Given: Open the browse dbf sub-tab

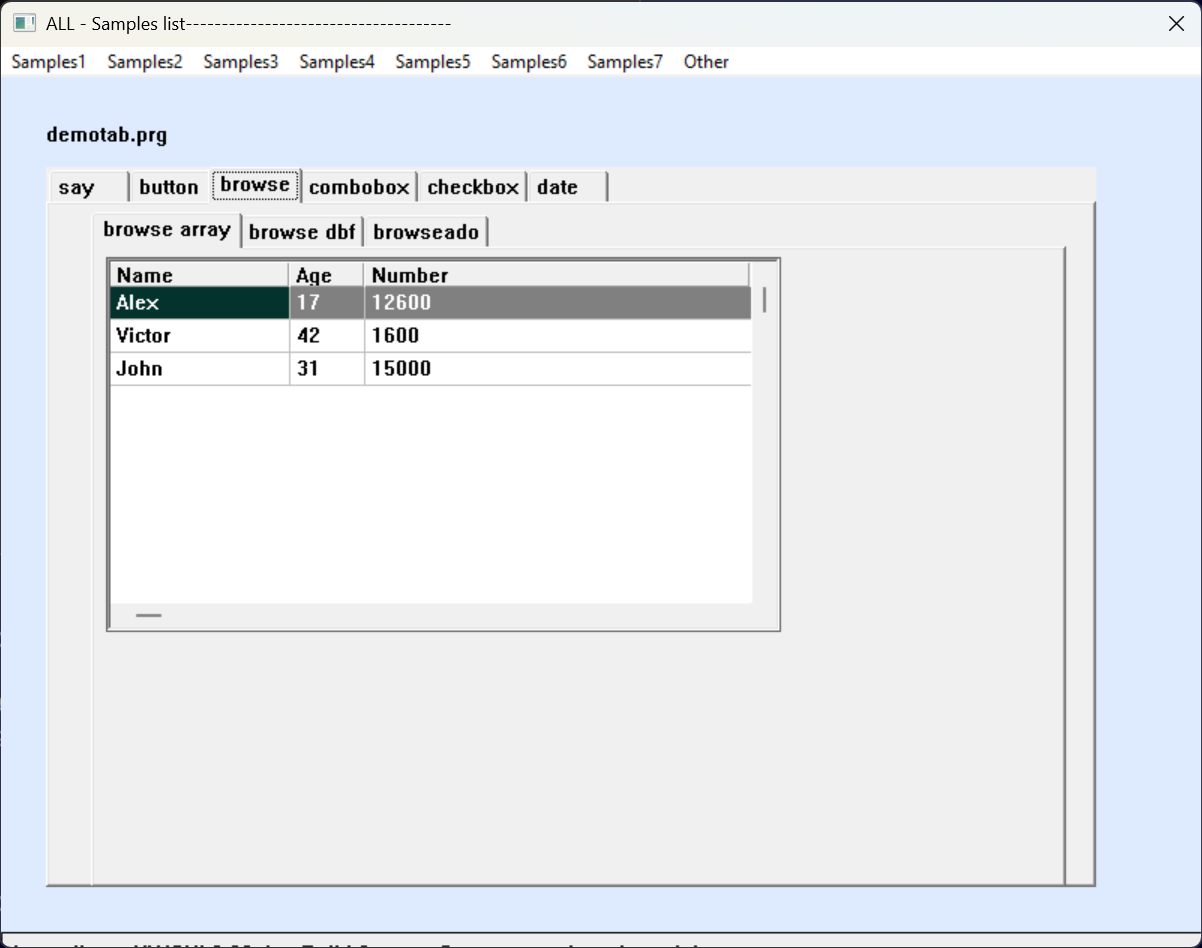Looking at the screenshot, I should (302, 232).
